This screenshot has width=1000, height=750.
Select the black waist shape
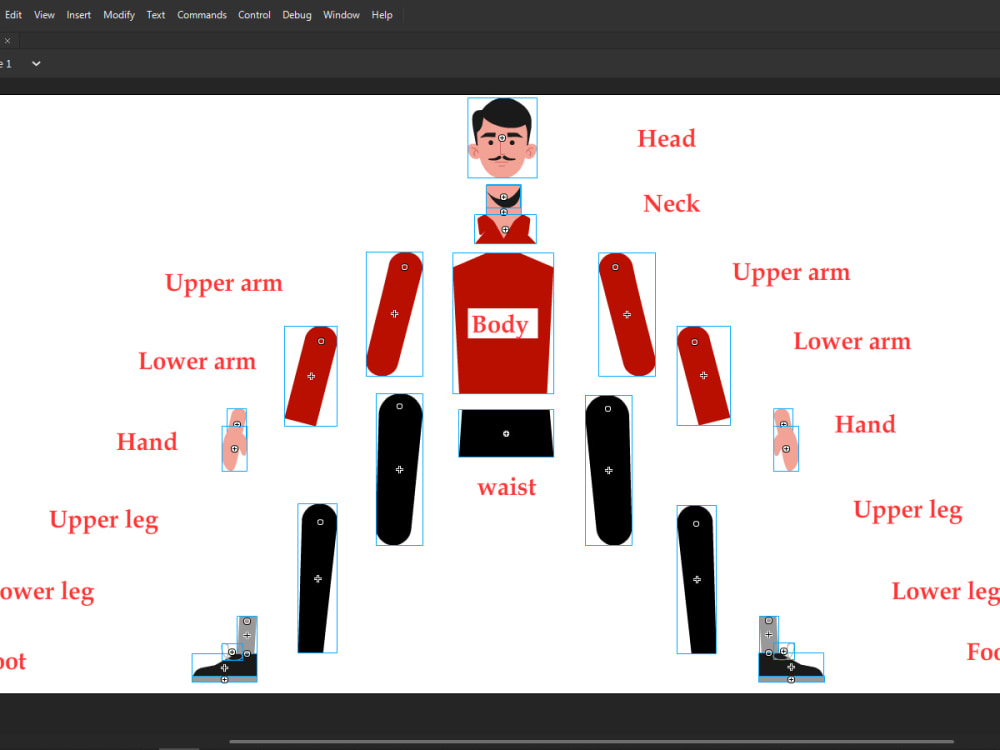(x=506, y=432)
